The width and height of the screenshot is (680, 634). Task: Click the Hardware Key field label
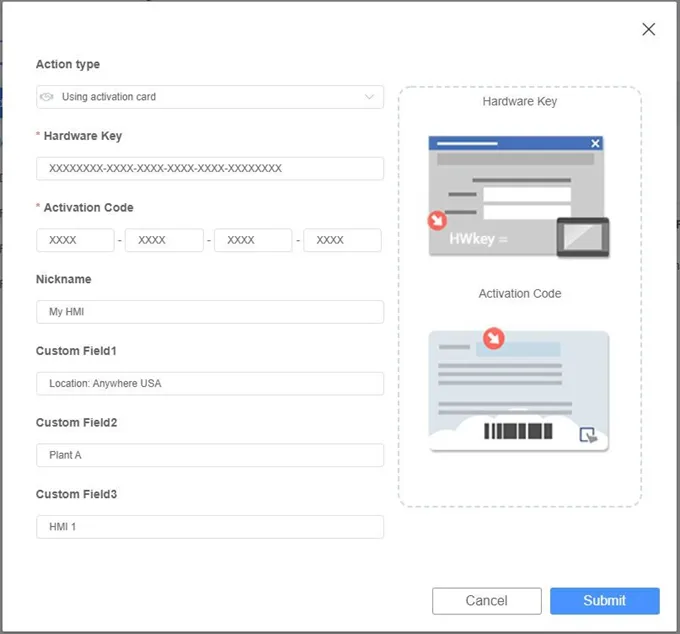83,136
